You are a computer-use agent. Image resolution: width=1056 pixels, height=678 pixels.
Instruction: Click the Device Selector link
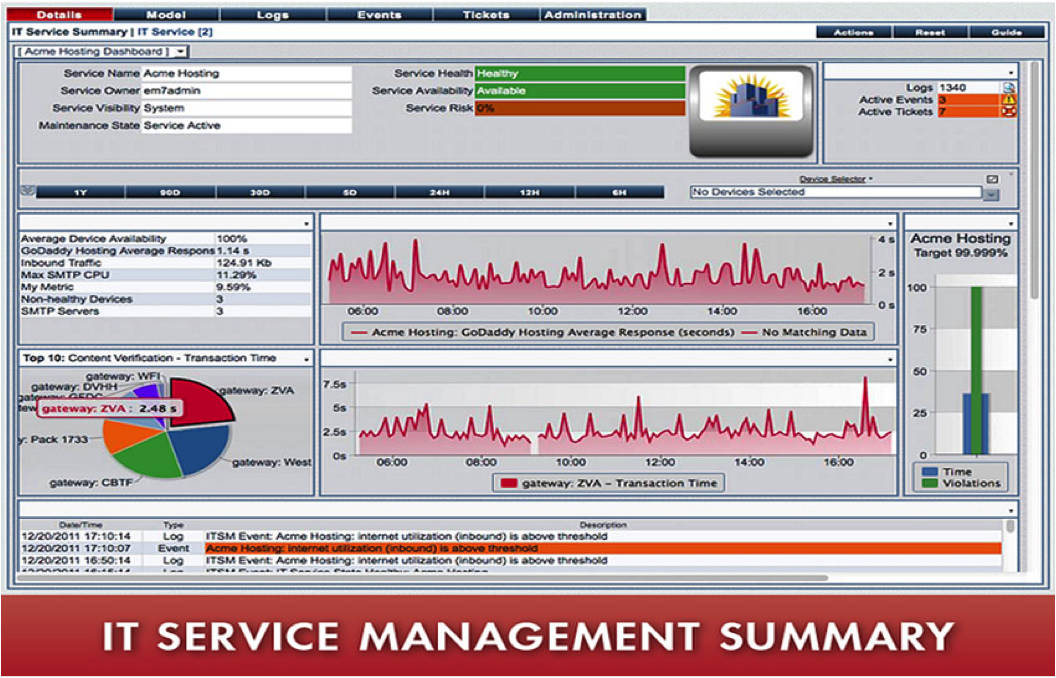point(834,179)
